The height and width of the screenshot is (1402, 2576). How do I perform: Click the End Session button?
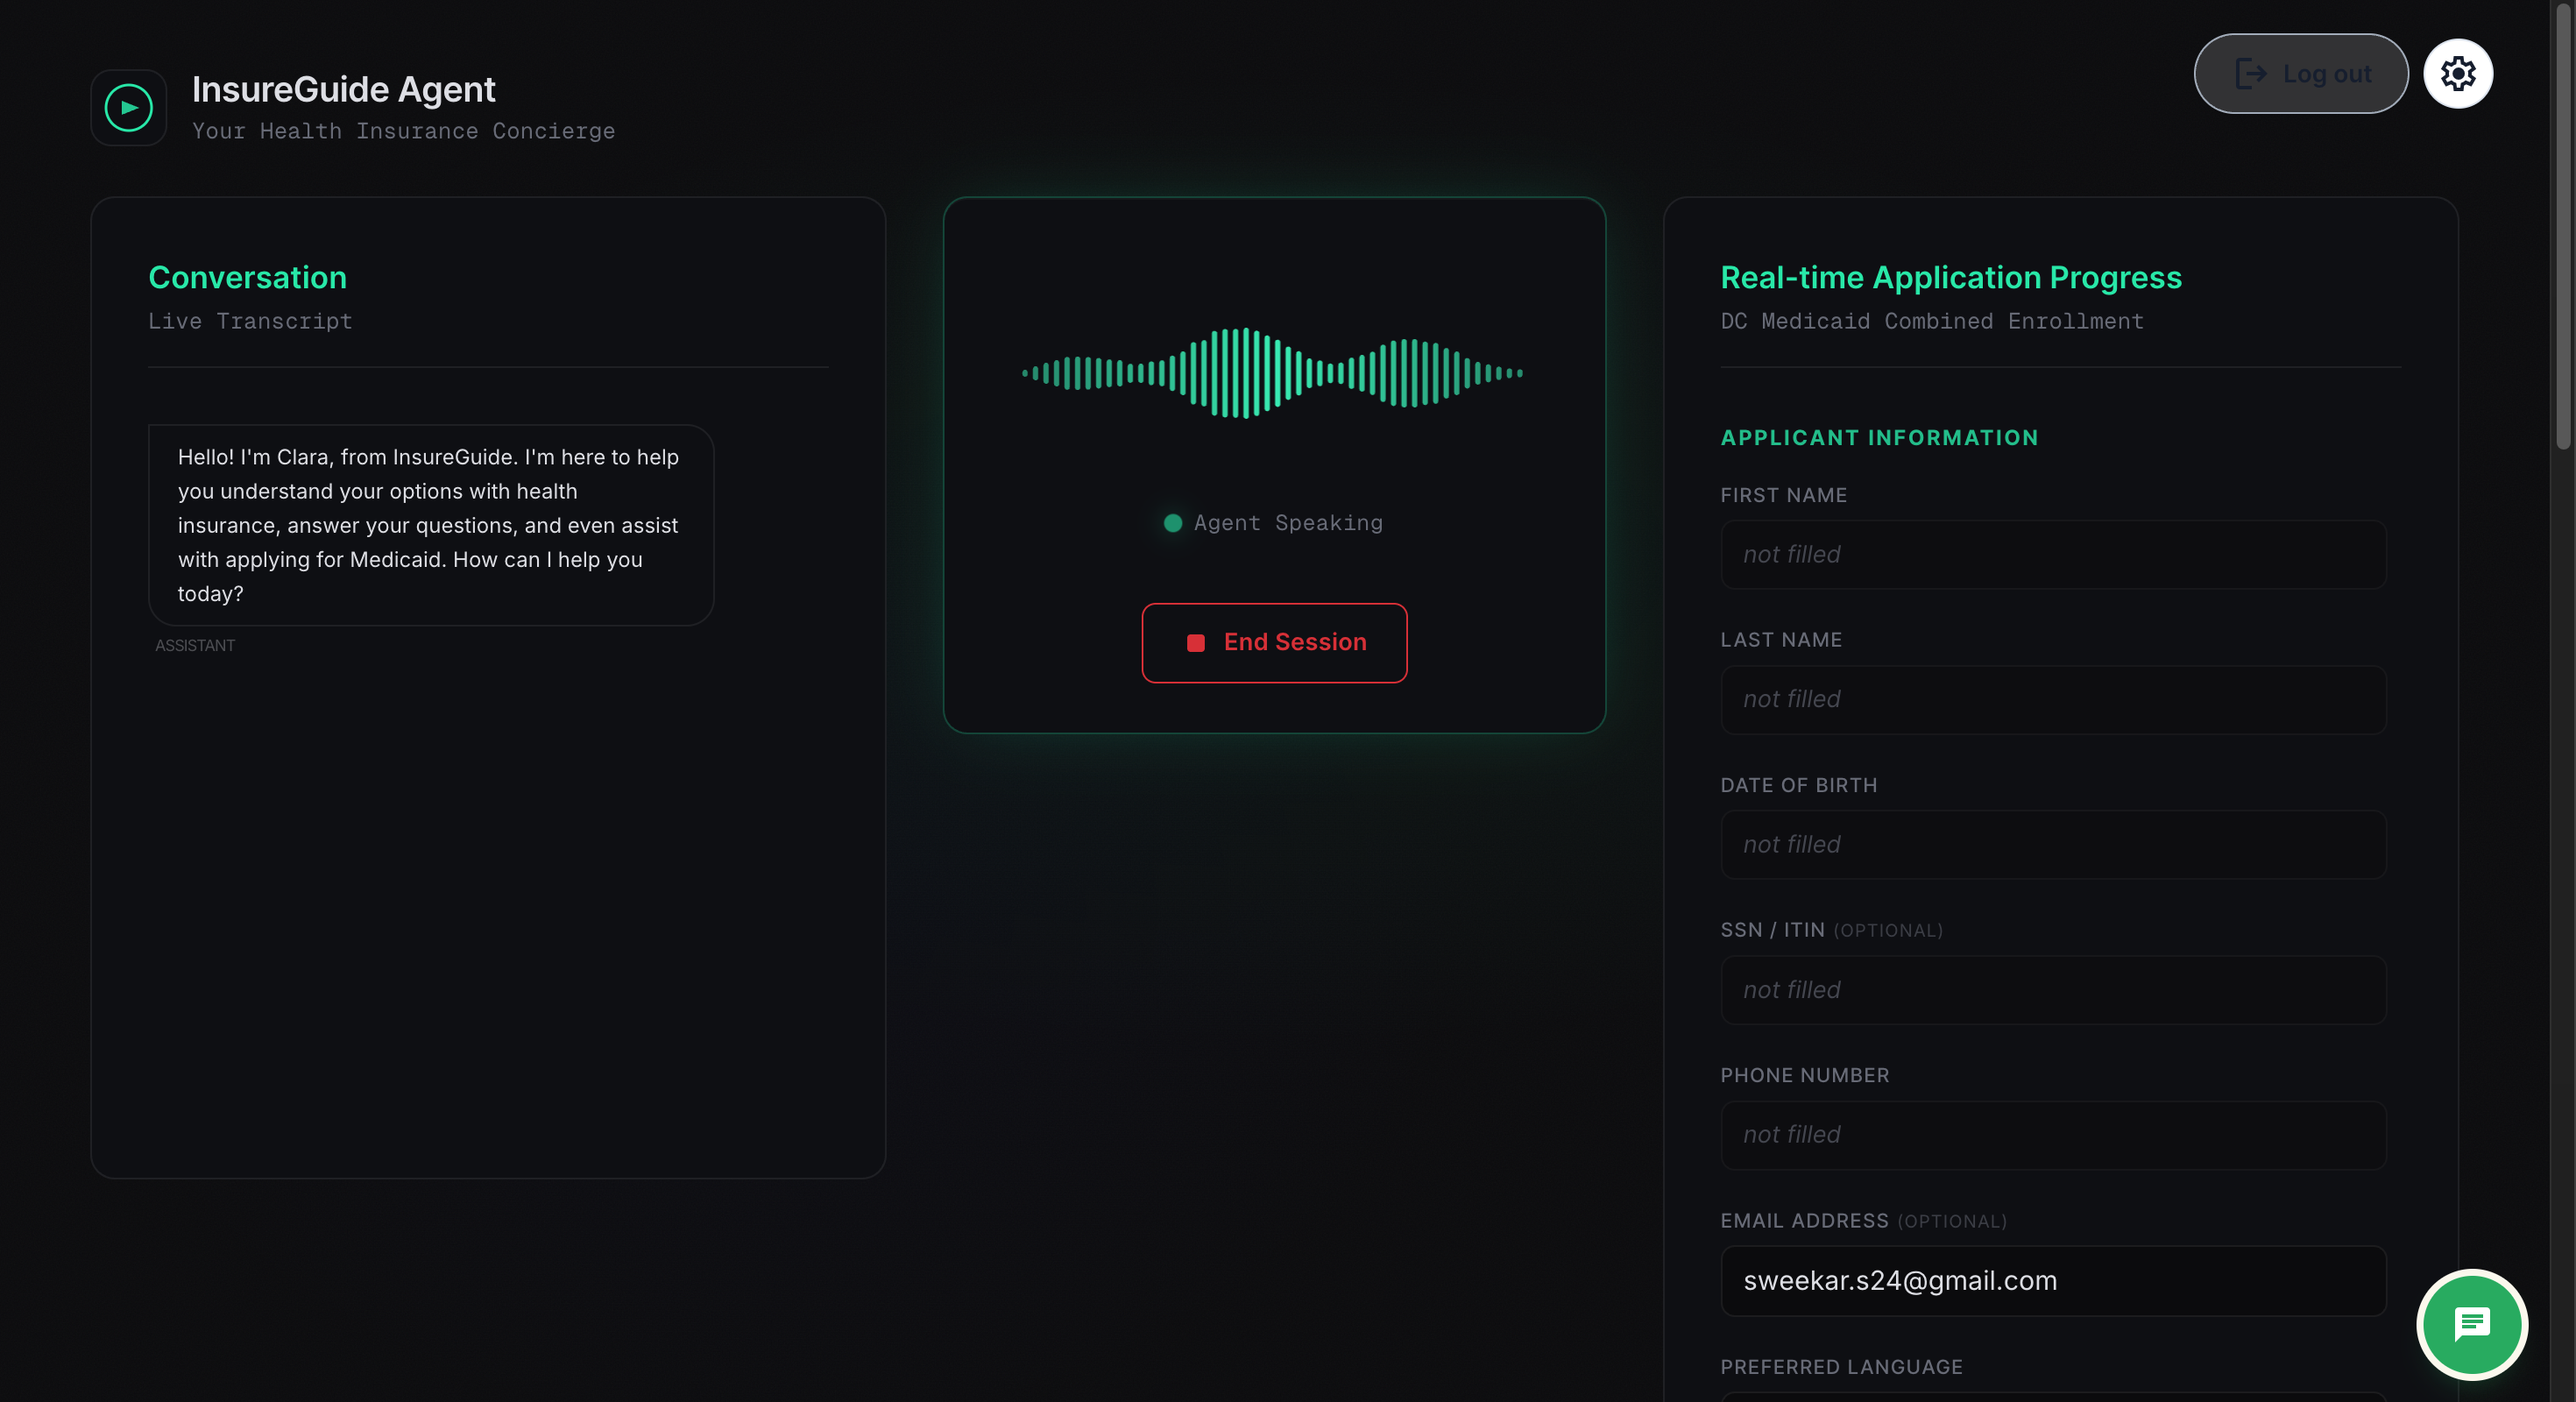point(1274,642)
